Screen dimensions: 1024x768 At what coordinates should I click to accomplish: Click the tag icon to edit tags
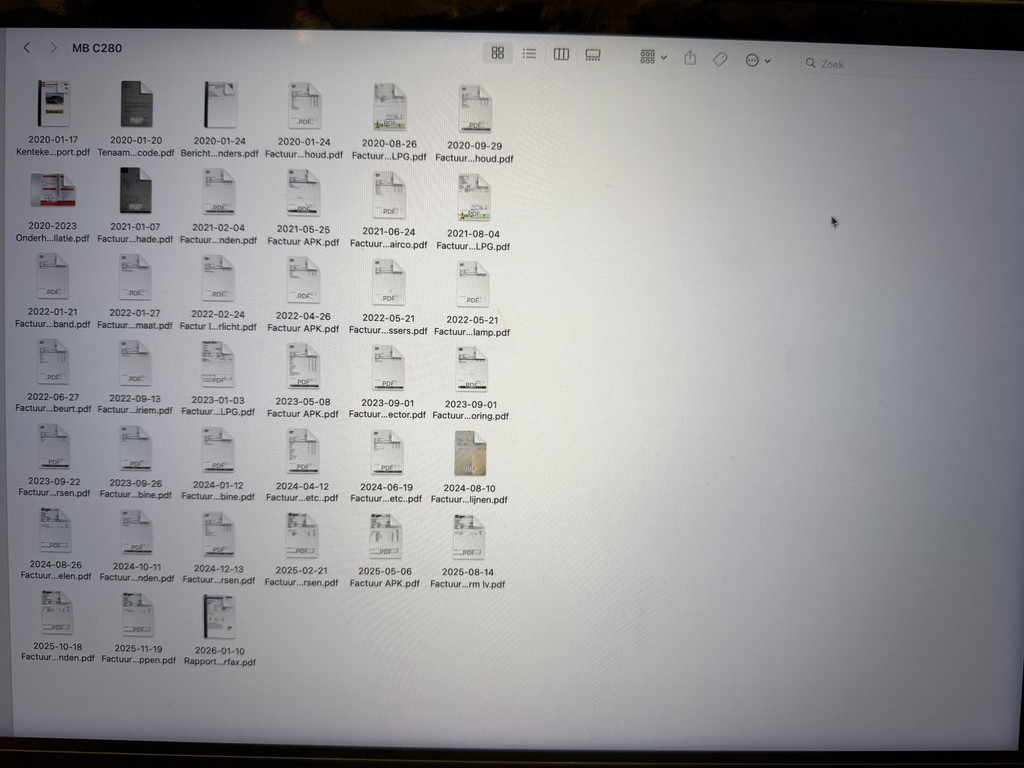(x=720, y=60)
